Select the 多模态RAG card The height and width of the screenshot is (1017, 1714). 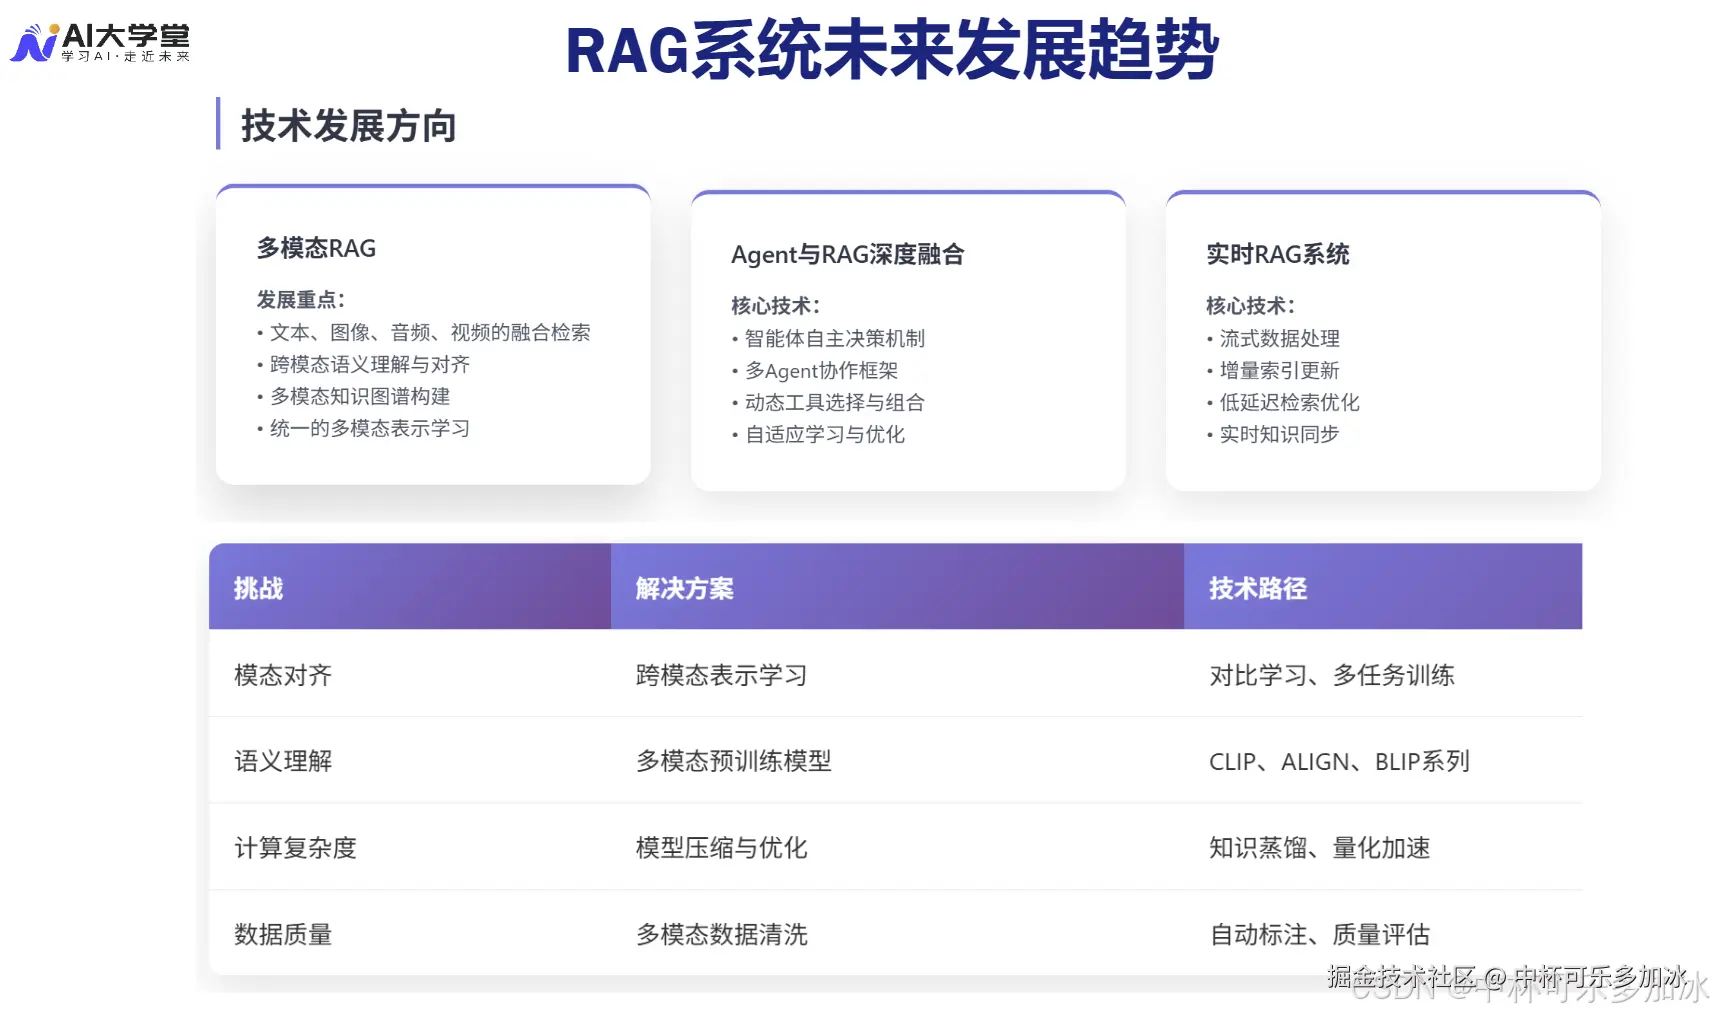(432, 335)
